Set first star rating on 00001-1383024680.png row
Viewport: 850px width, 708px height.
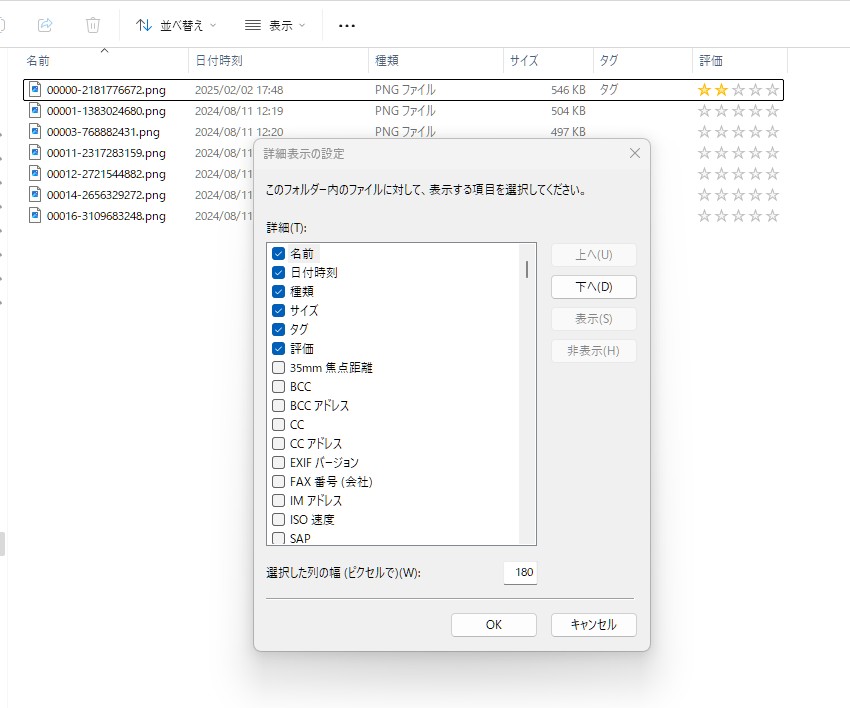pyautogui.click(x=704, y=111)
